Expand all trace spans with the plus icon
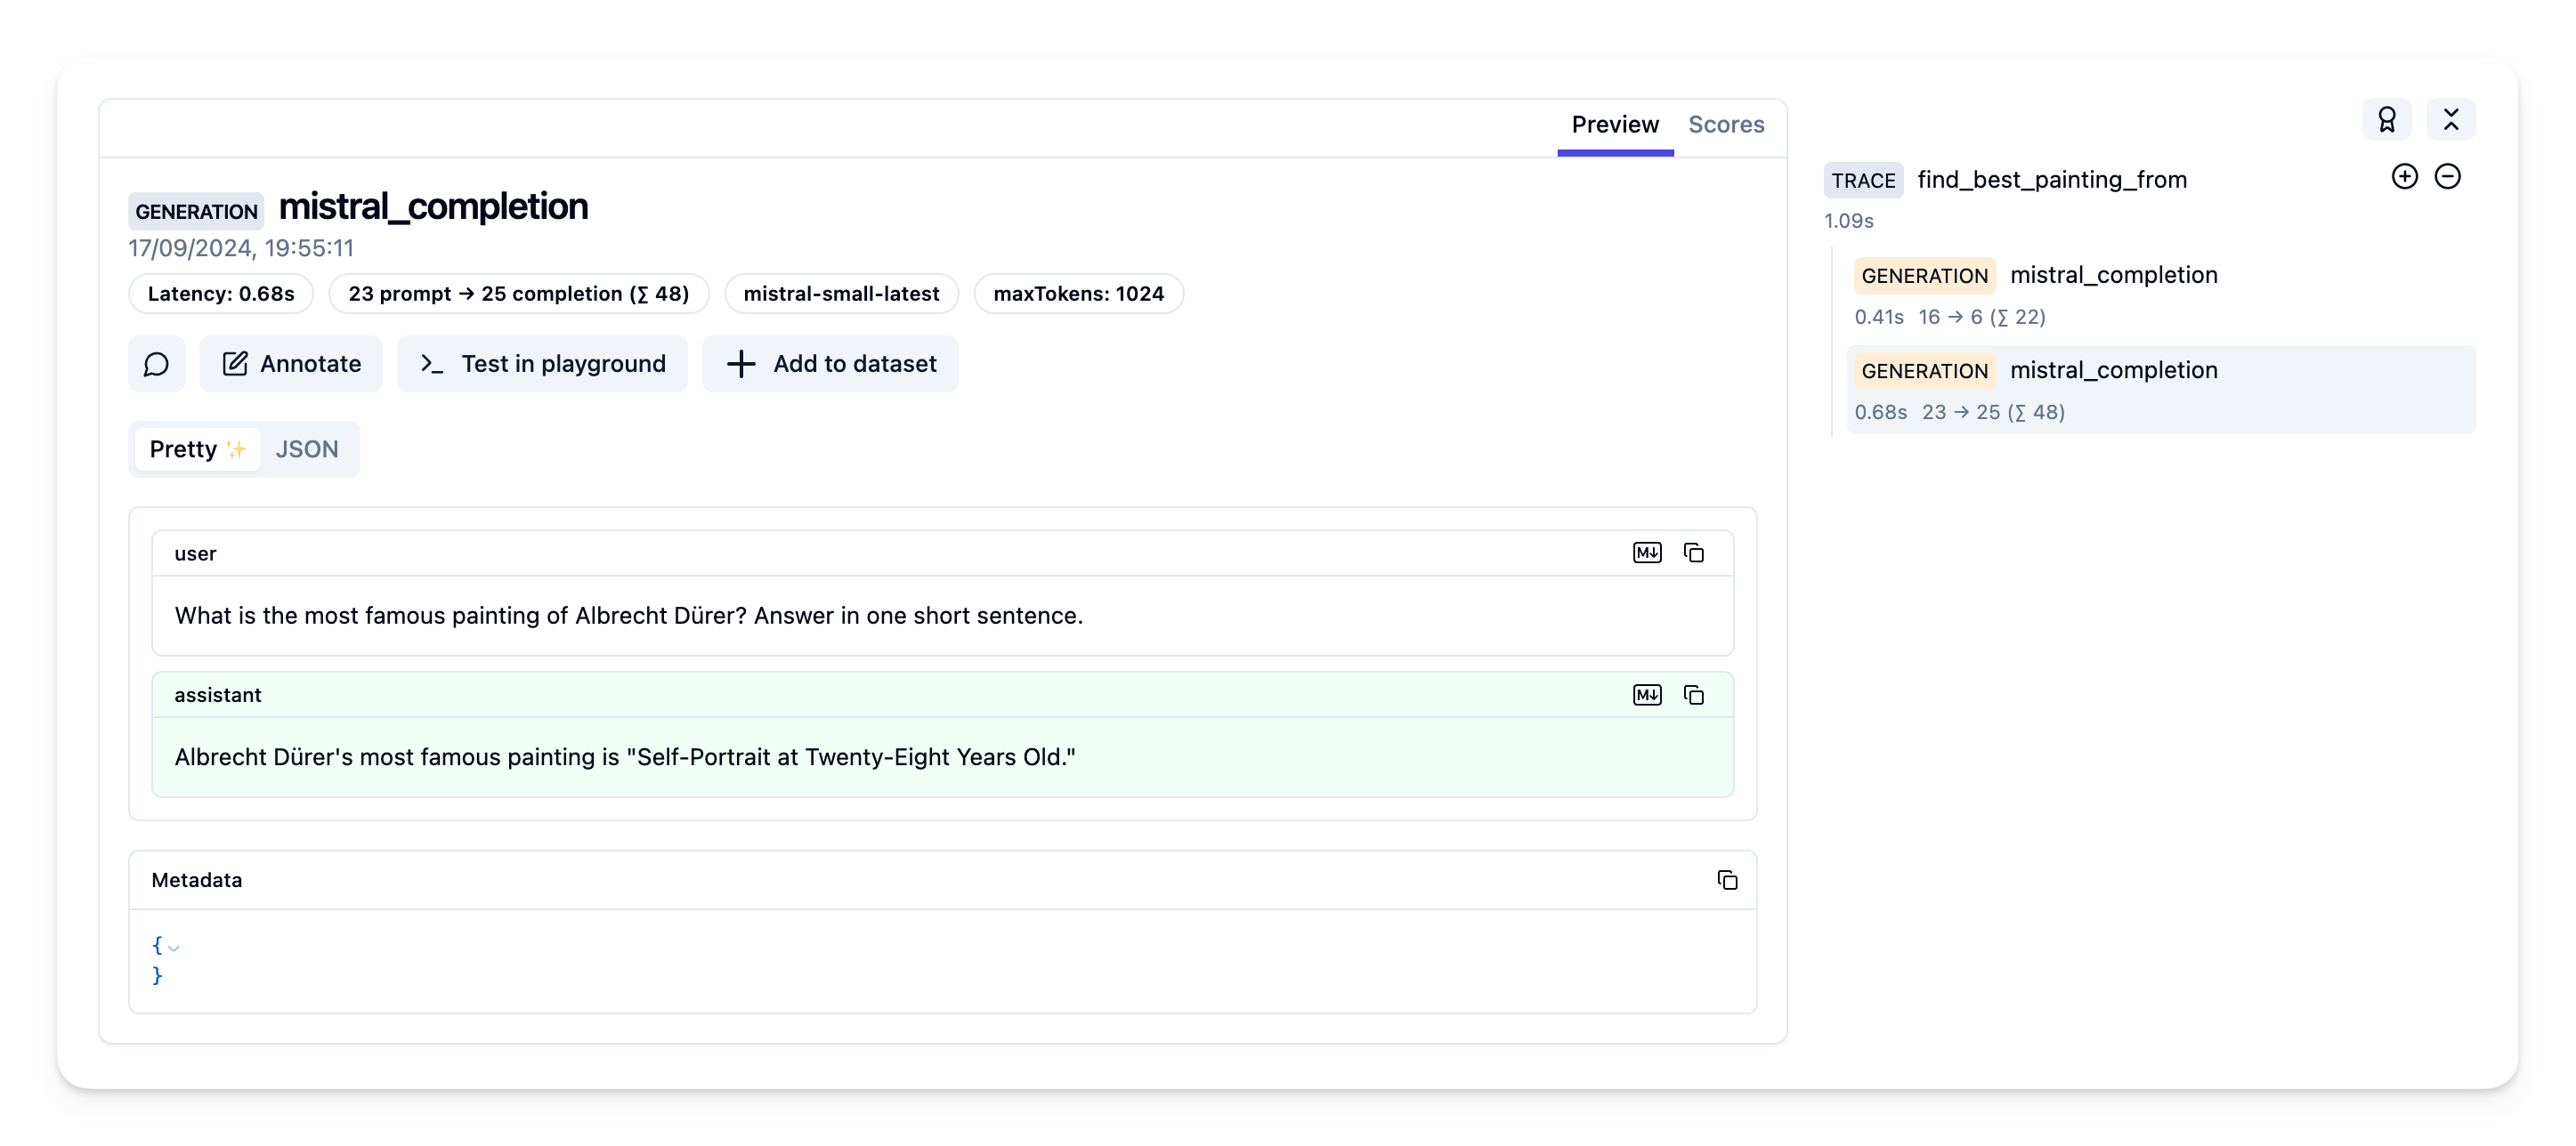2576x1146 pixels. click(2404, 176)
